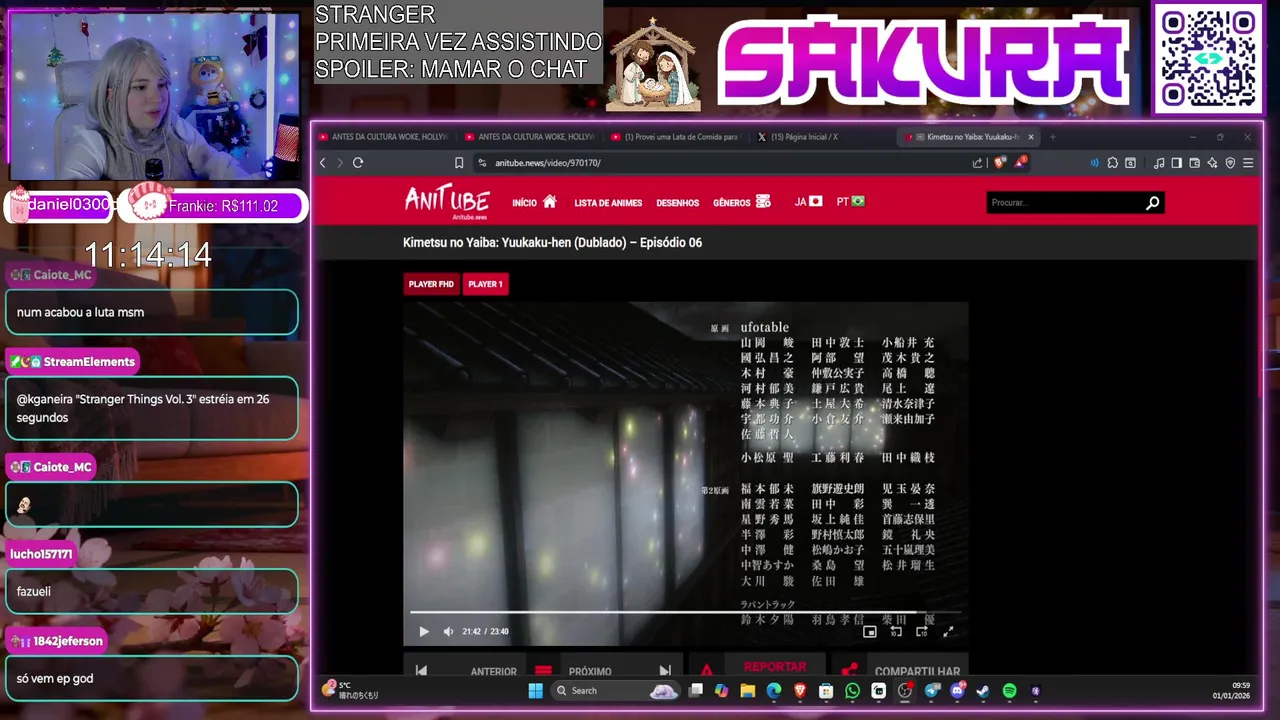1280x720 pixels.
Task: Open the Windows Start menu
Action: point(535,691)
